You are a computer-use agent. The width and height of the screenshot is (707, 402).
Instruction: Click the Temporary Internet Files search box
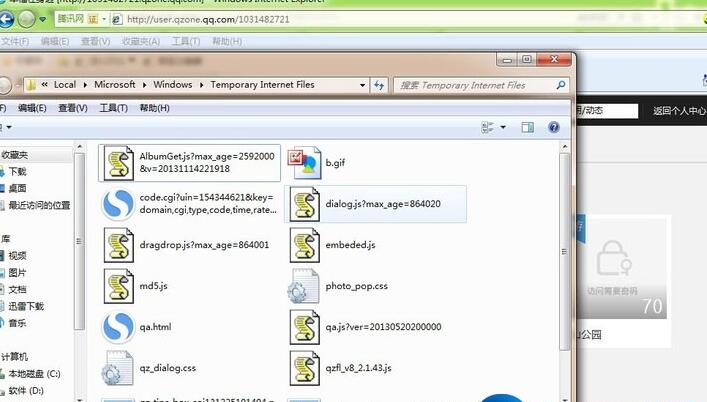475,86
